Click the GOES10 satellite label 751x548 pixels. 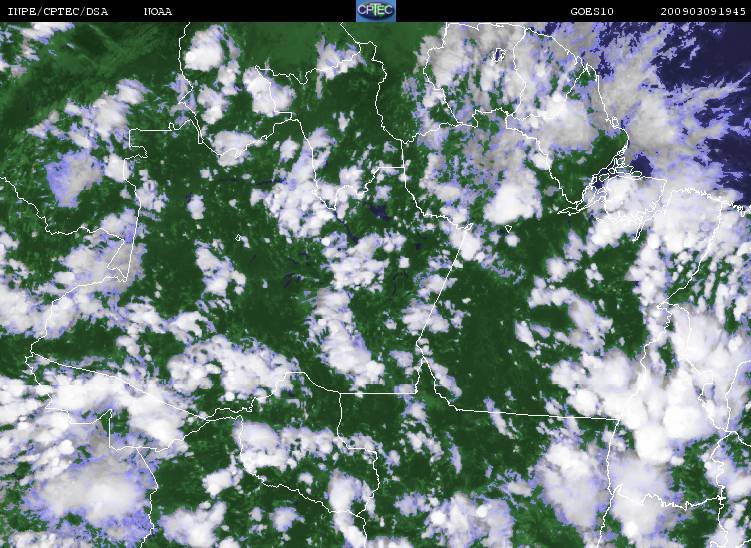pos(592,11)
